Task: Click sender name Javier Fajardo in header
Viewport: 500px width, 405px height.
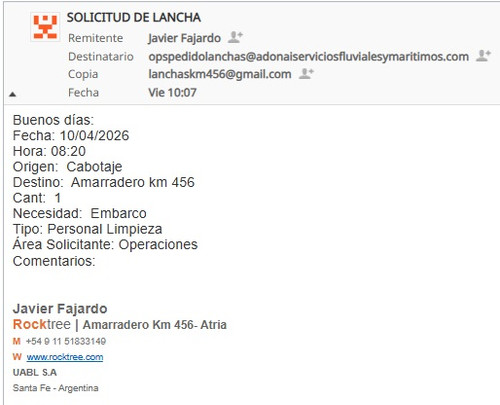Action: pos(184,38)
